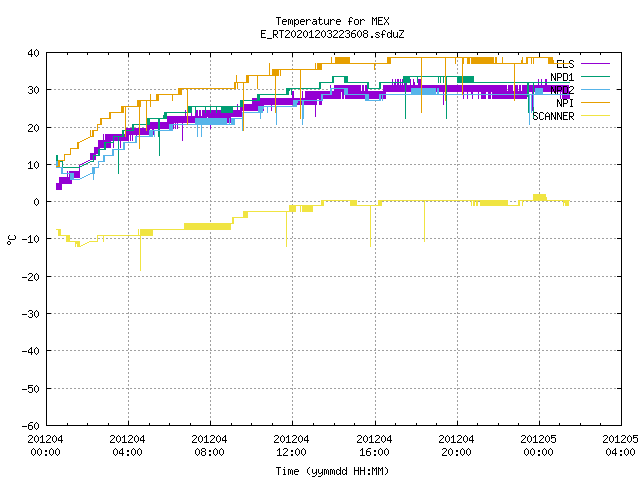Click the y-axis label 10
This screenshot has height=480, width=640.
33,165
